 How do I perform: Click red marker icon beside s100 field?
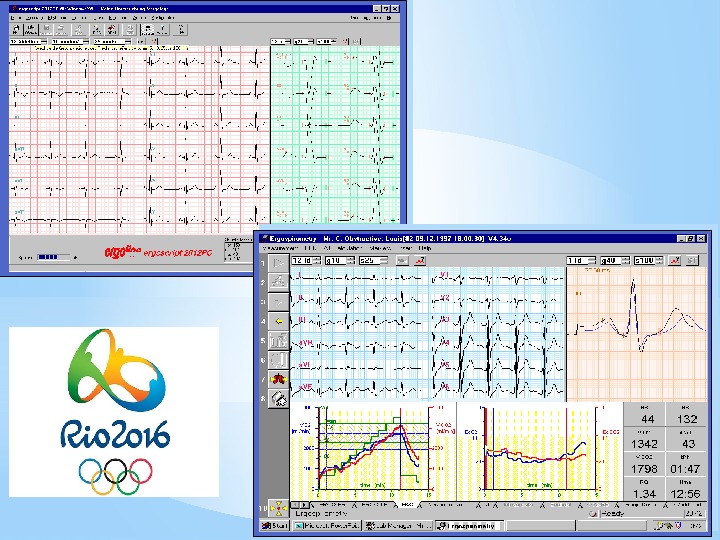(x=675, y=260)
